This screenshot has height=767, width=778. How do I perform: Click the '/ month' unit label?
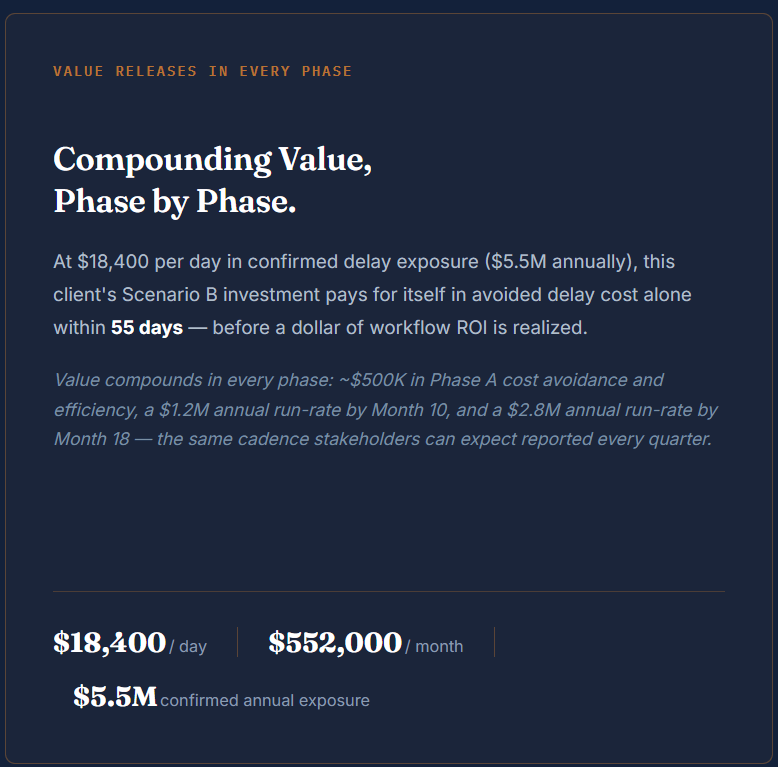434,646
